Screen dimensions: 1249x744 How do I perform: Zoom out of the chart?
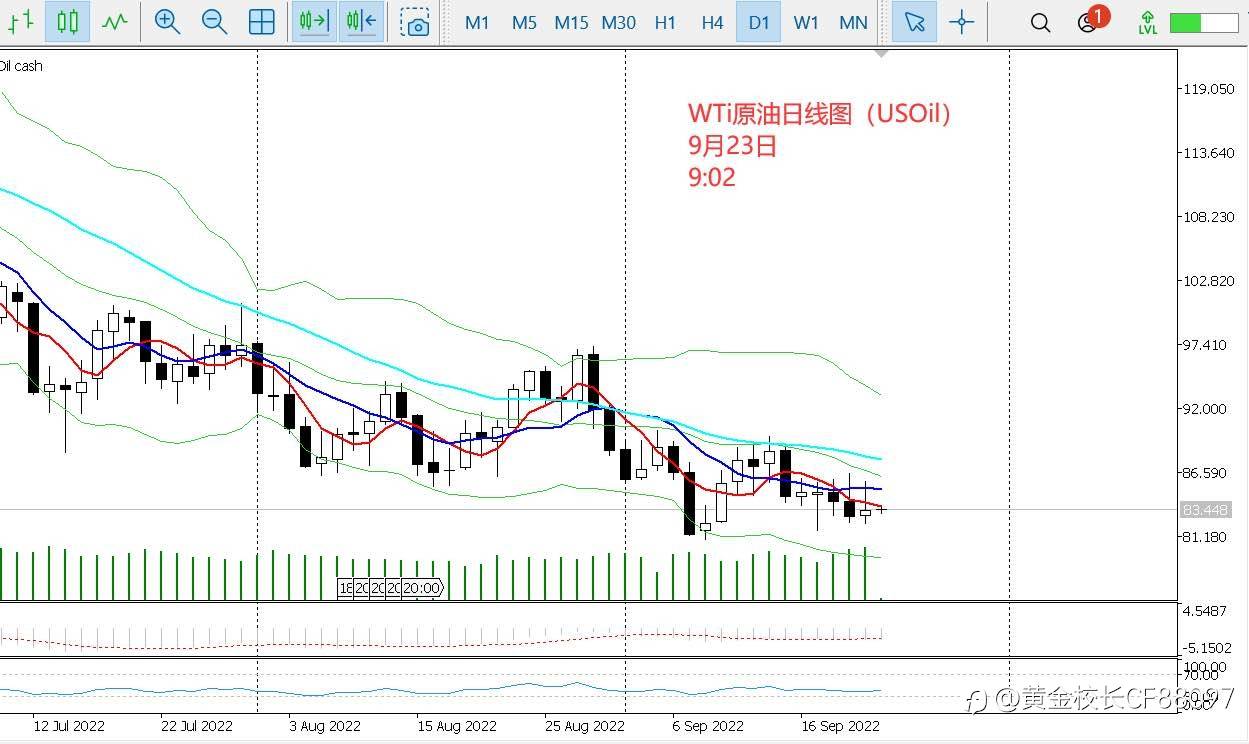(214, 21)
